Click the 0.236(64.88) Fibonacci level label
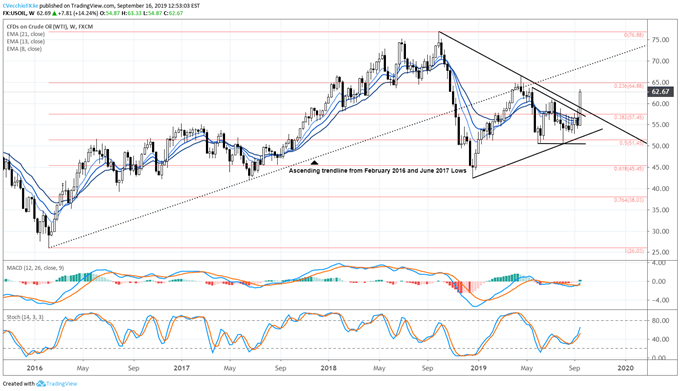The width and height of the screenshot is (680, 391). (629, 86)
